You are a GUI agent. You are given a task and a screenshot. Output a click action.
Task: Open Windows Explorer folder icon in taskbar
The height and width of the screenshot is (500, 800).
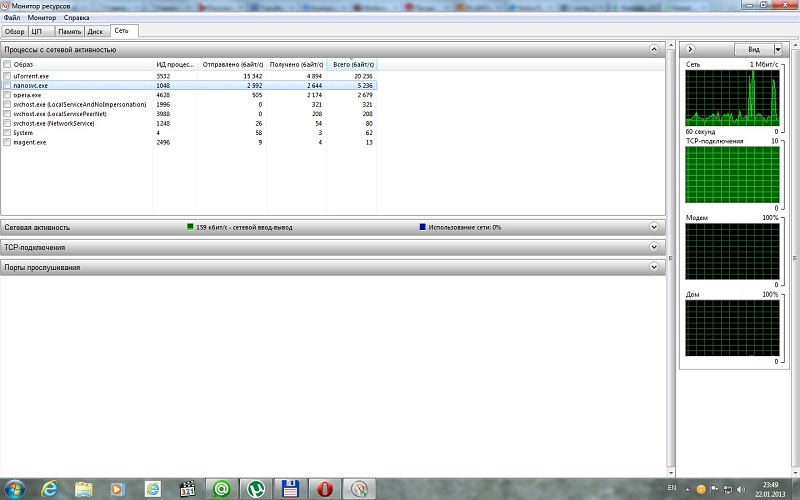tap(83, 489)
